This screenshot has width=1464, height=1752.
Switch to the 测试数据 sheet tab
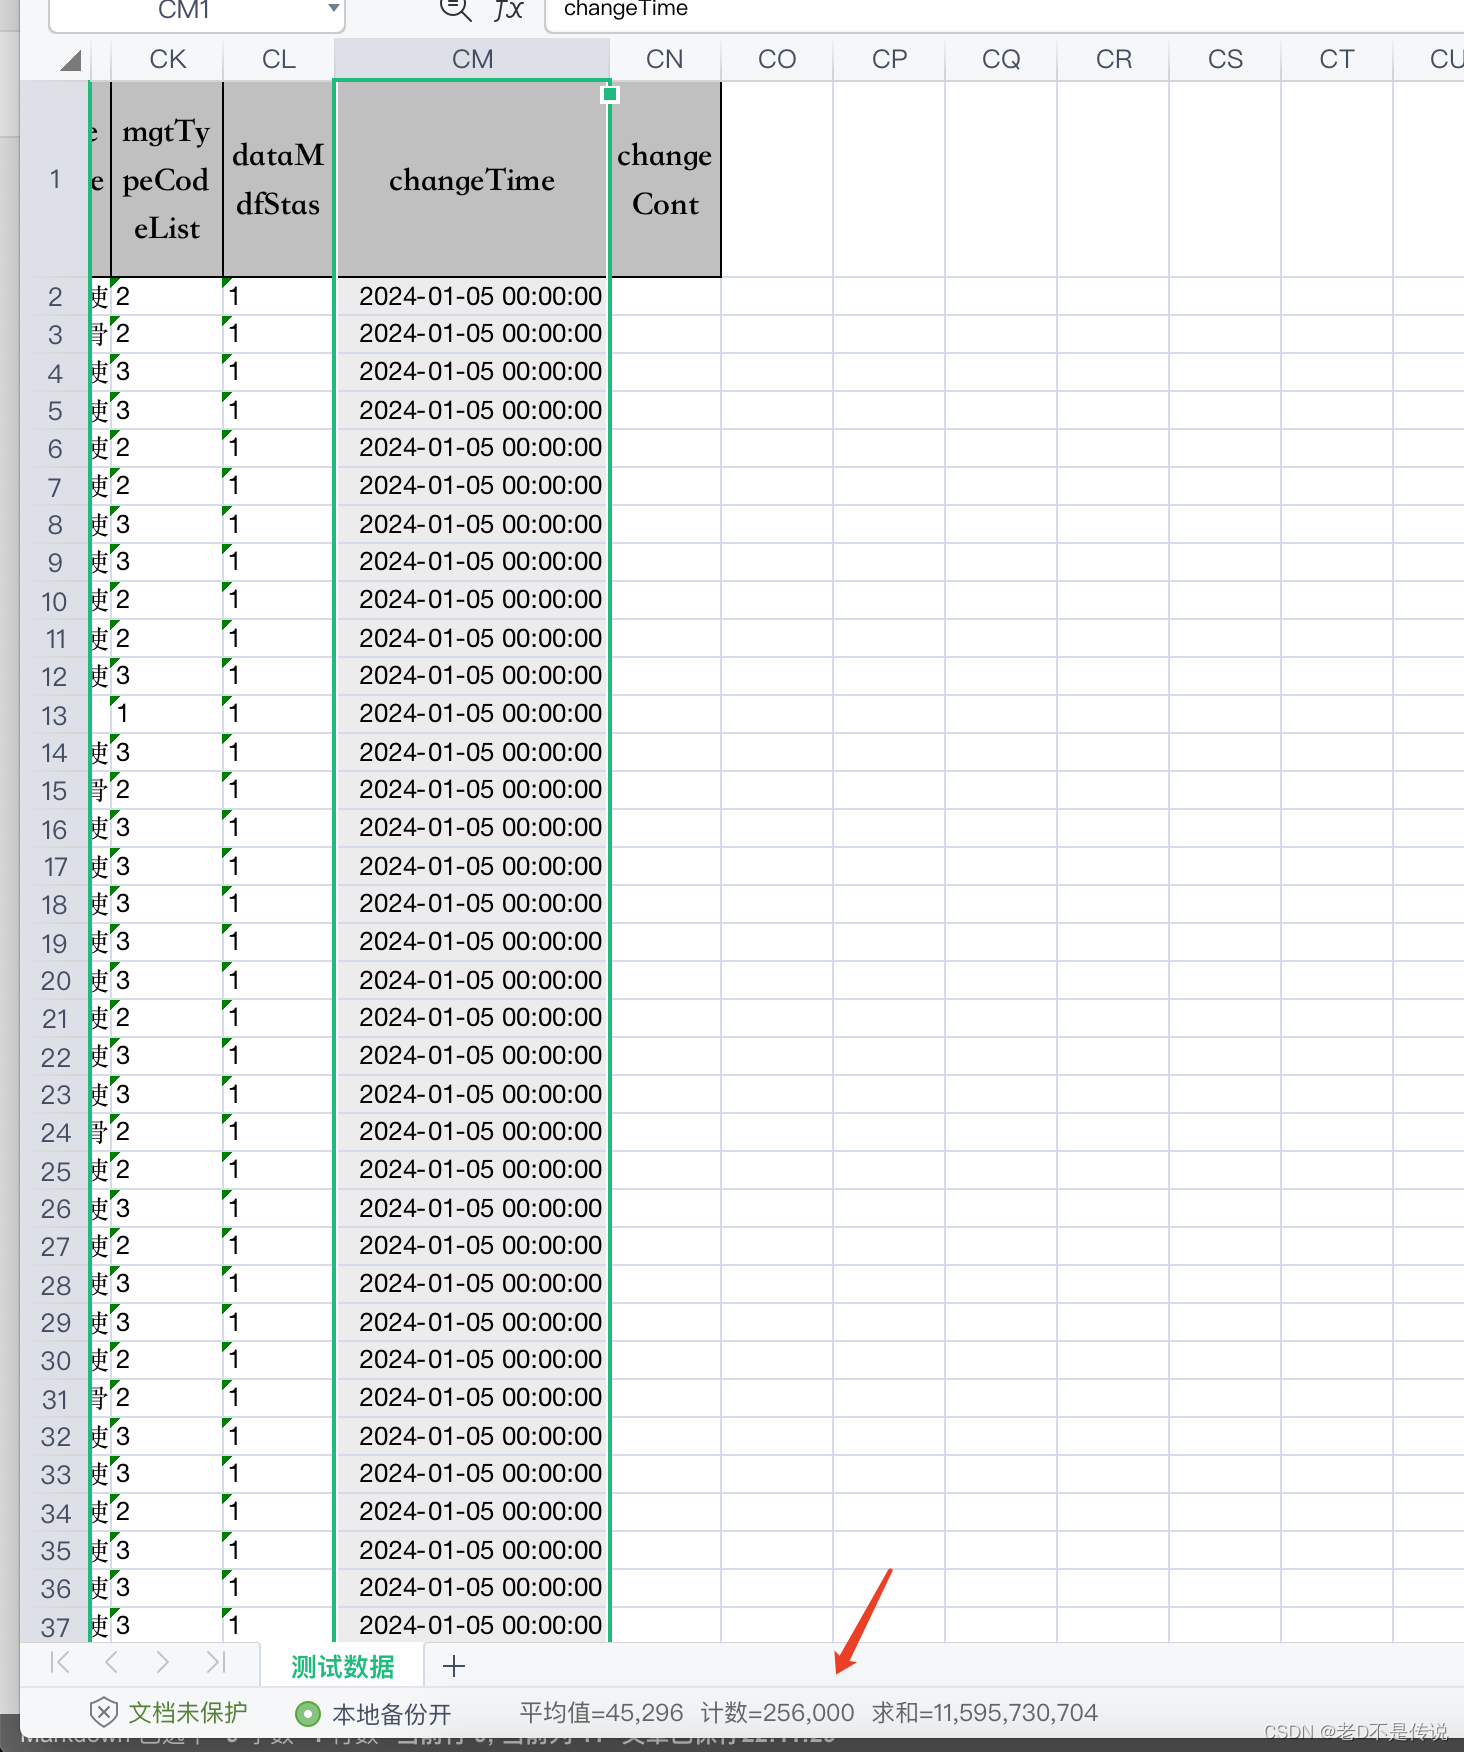[343, 1666]
